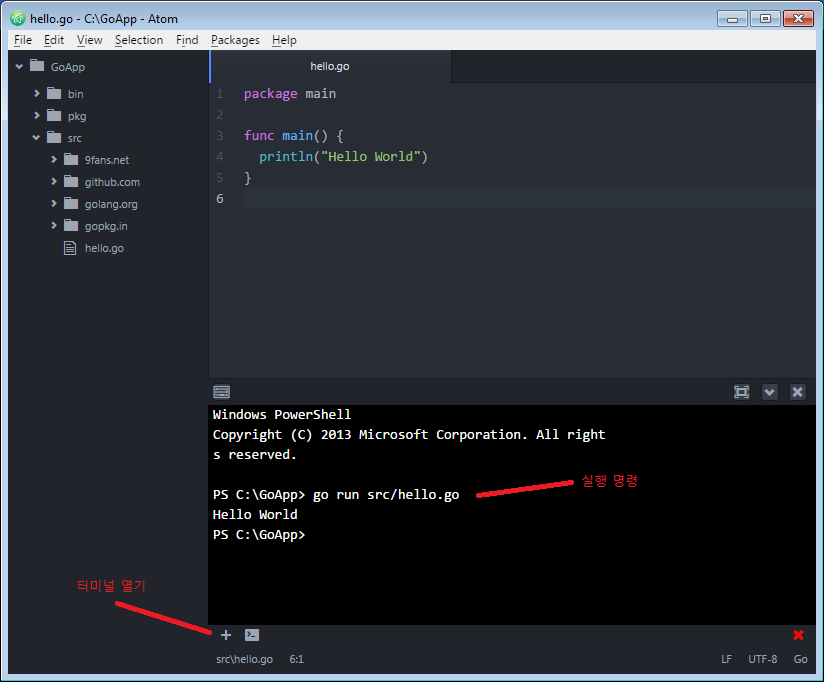This screenshot has width=824, height=682.
Task: Collapse the GoApp project root folder
Action: pos(19,66)
